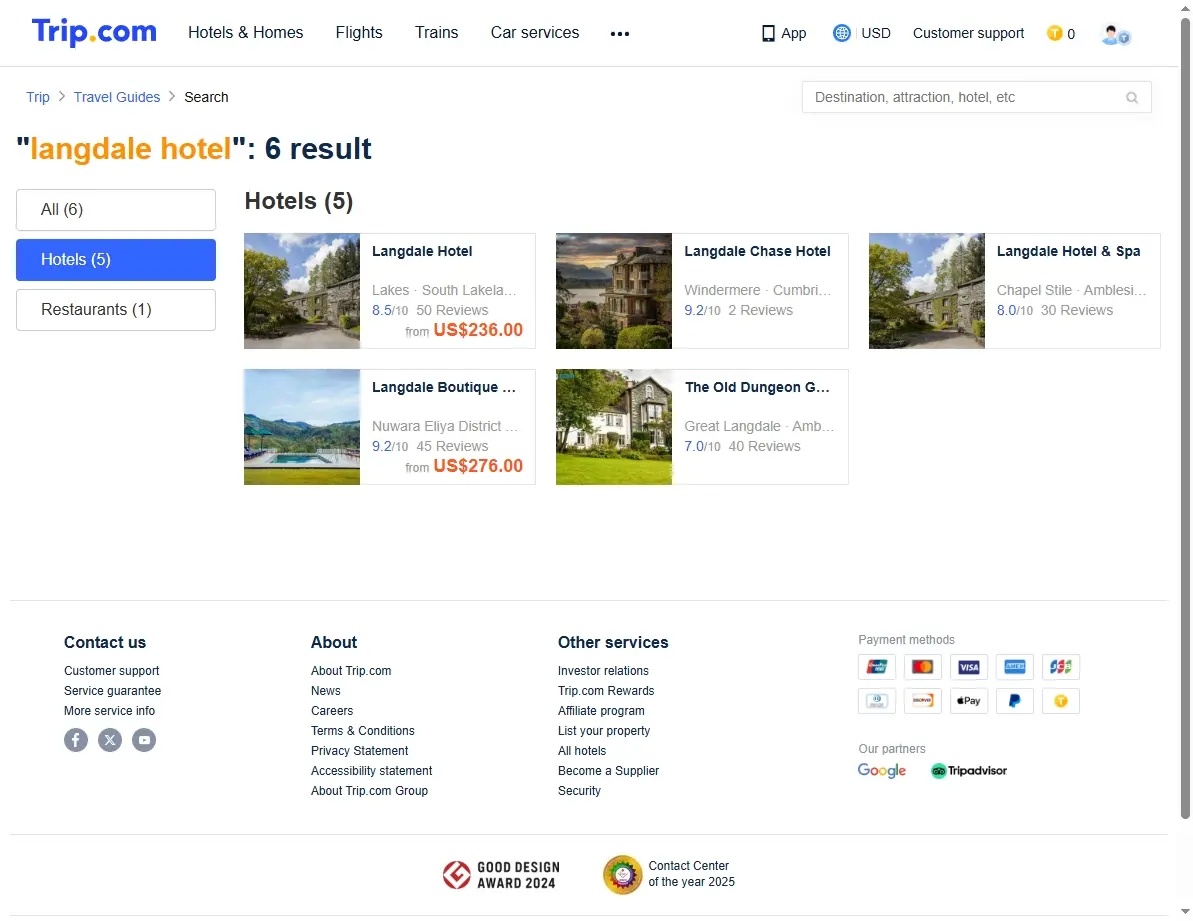Click the UnionPay payment icon
This screenshot has width=1193, height=921.
pyautogui.click(x=876, y=667)
